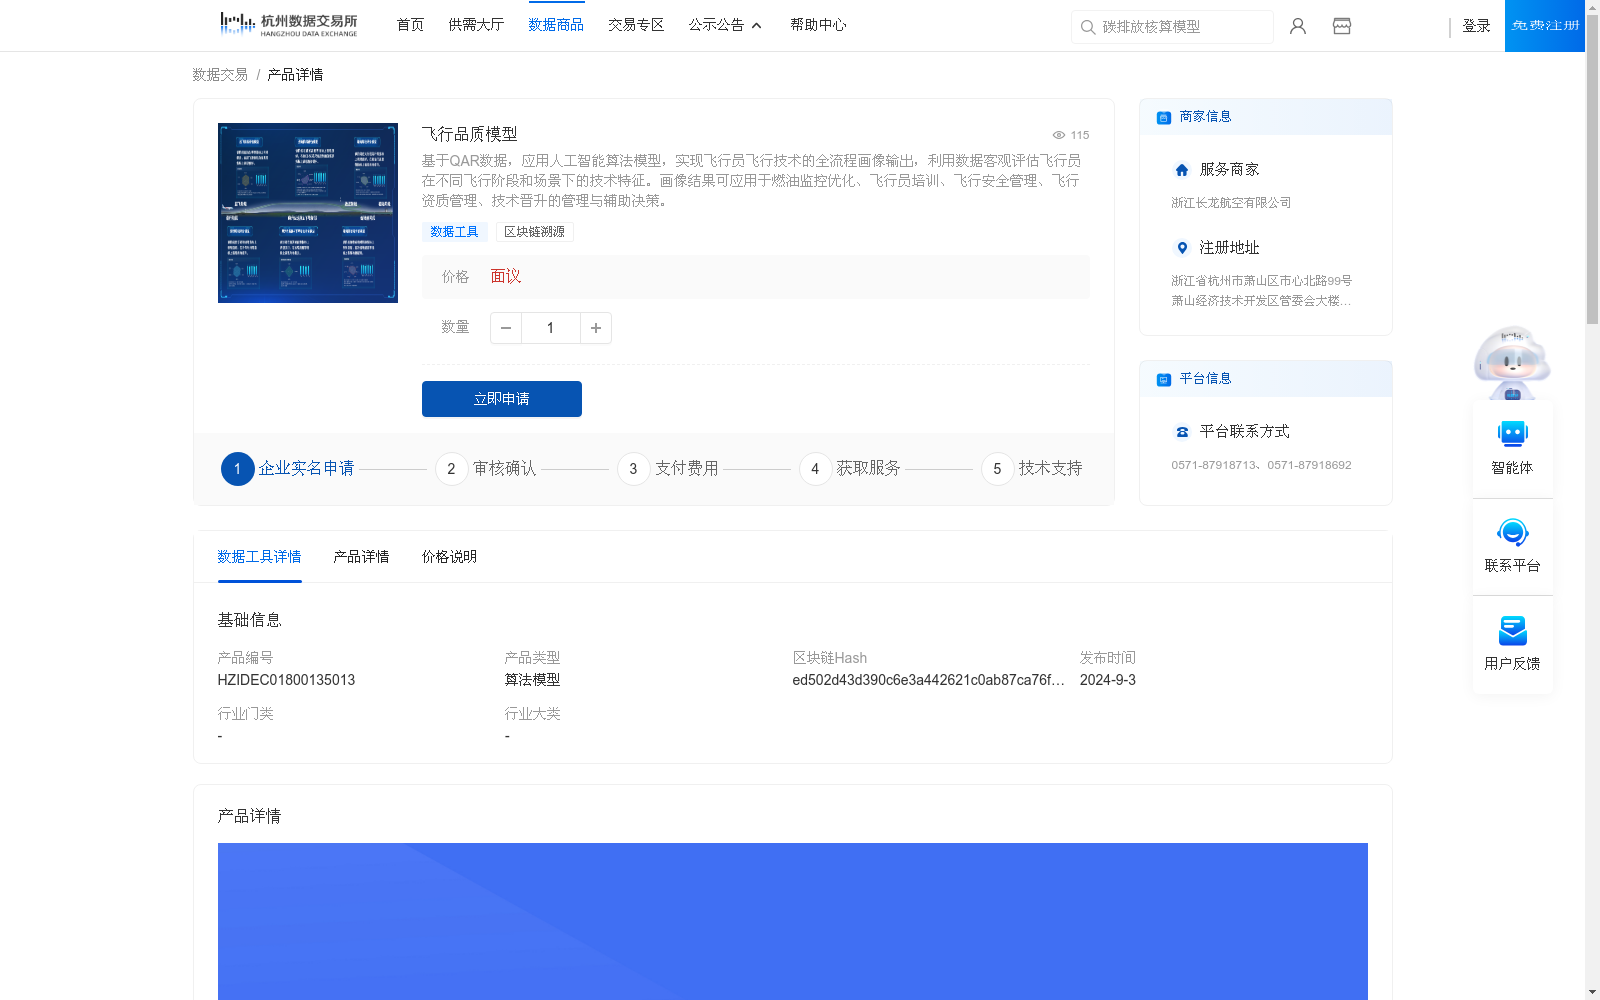The width and height of the screenshot is (1600, 1000).
Task: Switch to the 产品详情 tab
Action: click(361, 557)
